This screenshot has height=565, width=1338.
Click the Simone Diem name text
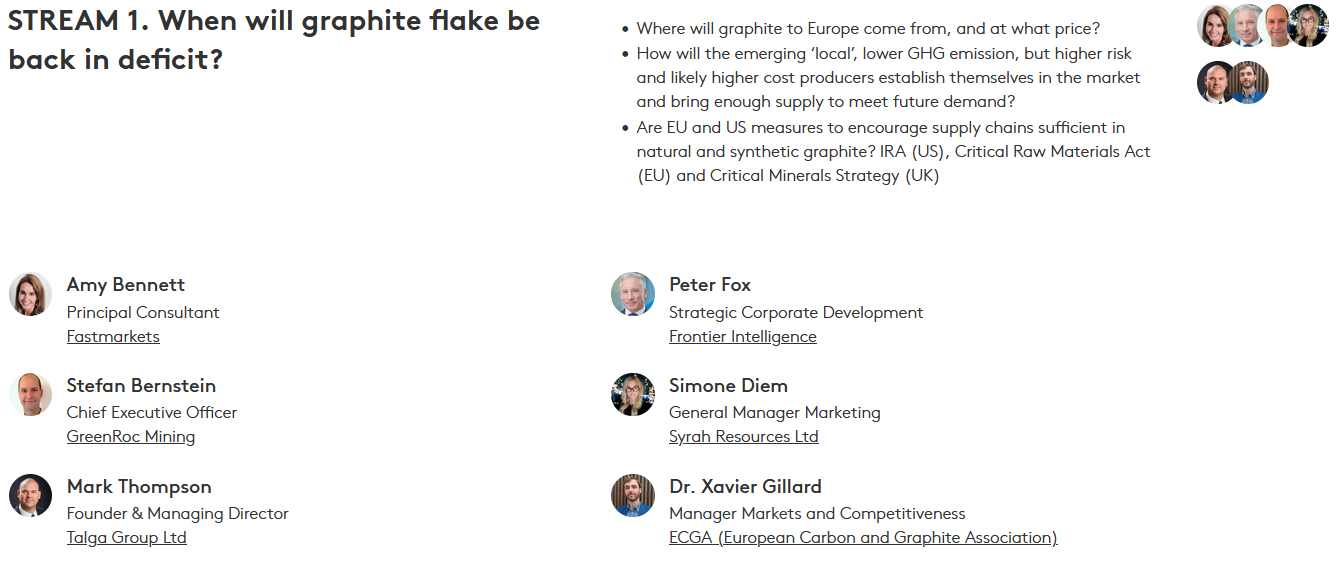click(x=728, y=386)
